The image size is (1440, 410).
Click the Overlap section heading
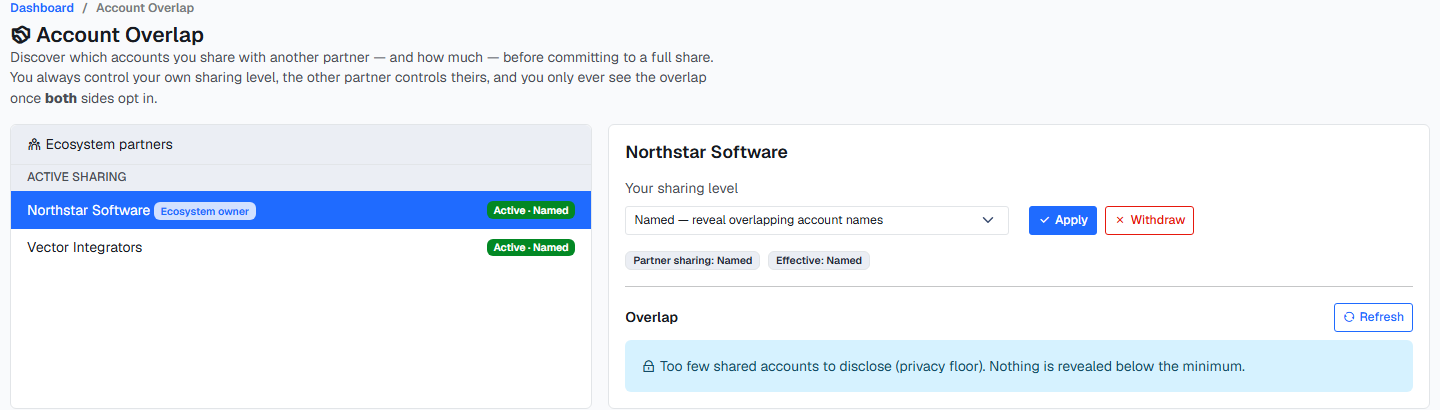(x=651, y=317)
